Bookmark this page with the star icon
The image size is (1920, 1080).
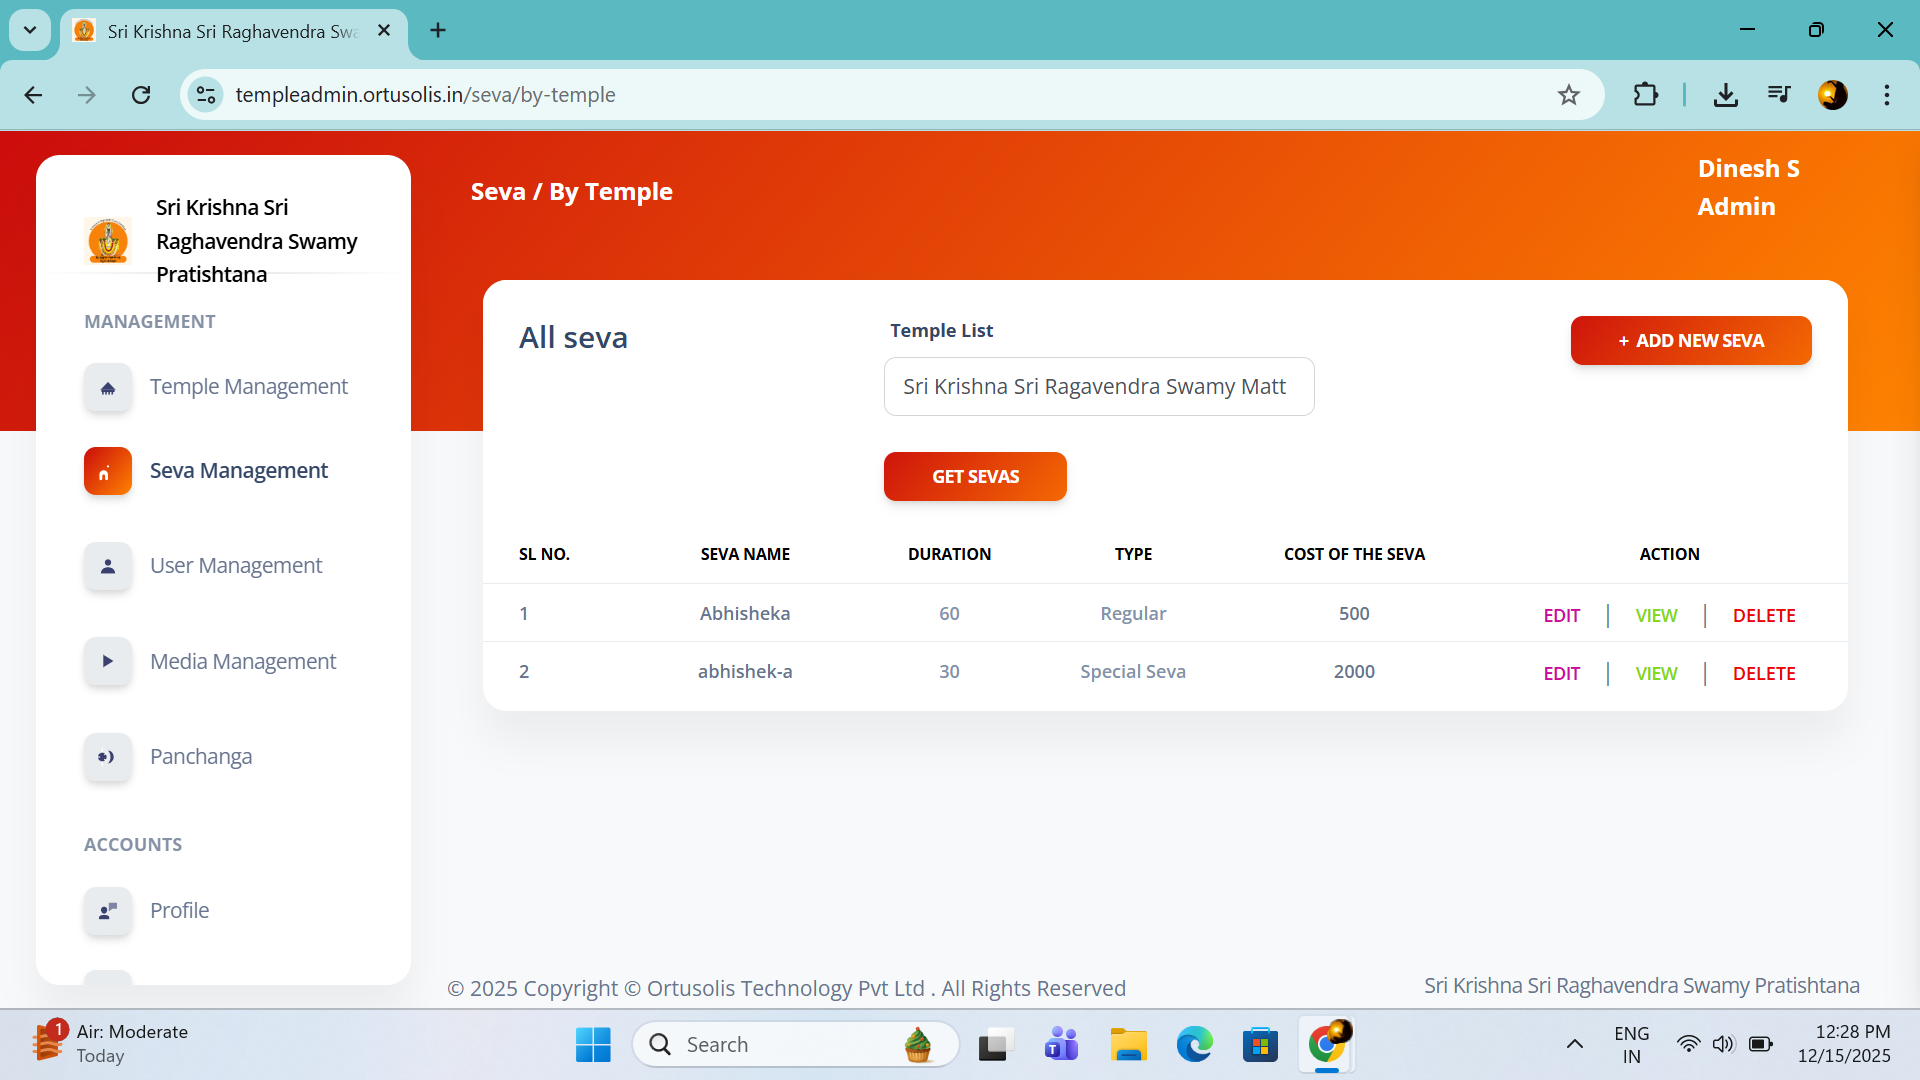point(1568,95)
